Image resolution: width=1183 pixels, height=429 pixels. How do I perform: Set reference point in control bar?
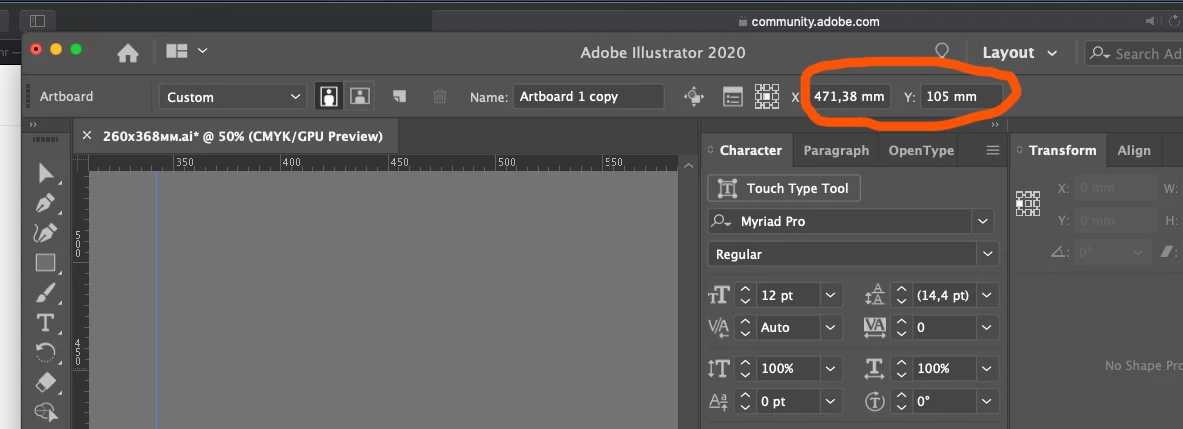click(767, 97)
